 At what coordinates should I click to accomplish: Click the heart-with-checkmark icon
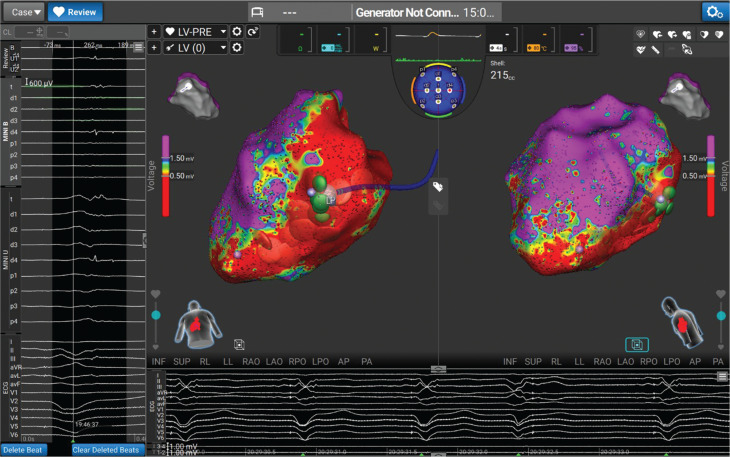(x=641, y=49)
